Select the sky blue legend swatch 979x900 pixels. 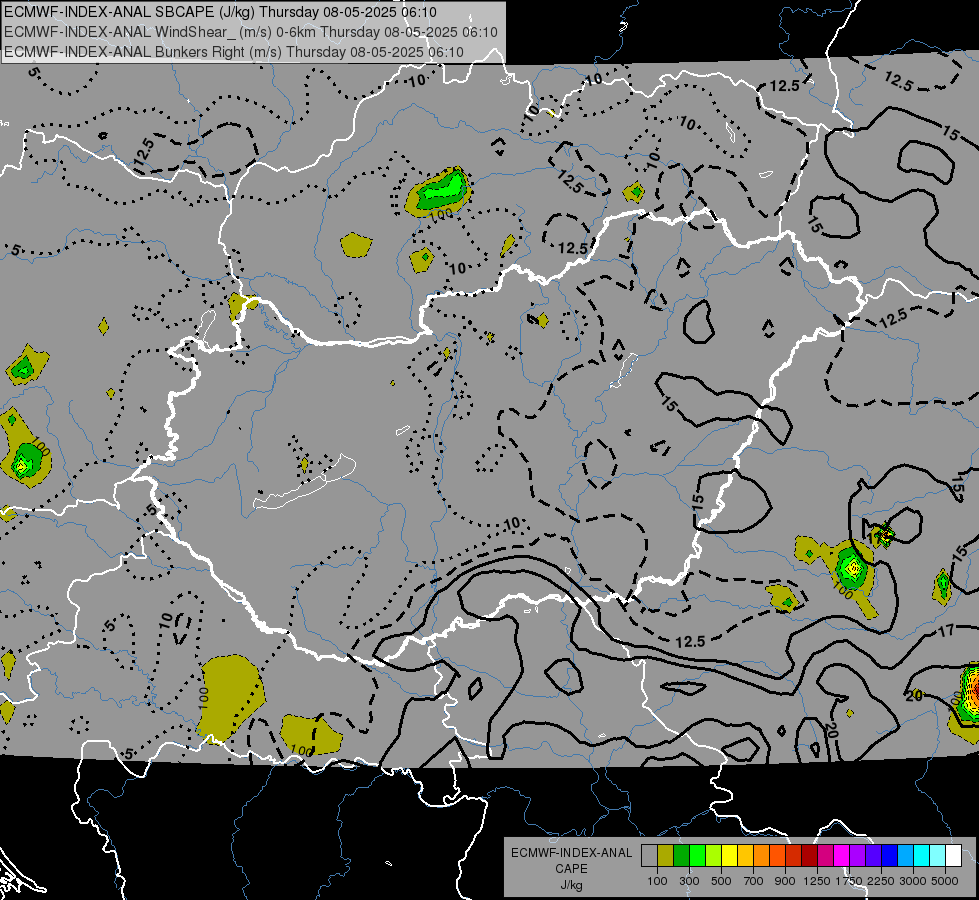906,855
